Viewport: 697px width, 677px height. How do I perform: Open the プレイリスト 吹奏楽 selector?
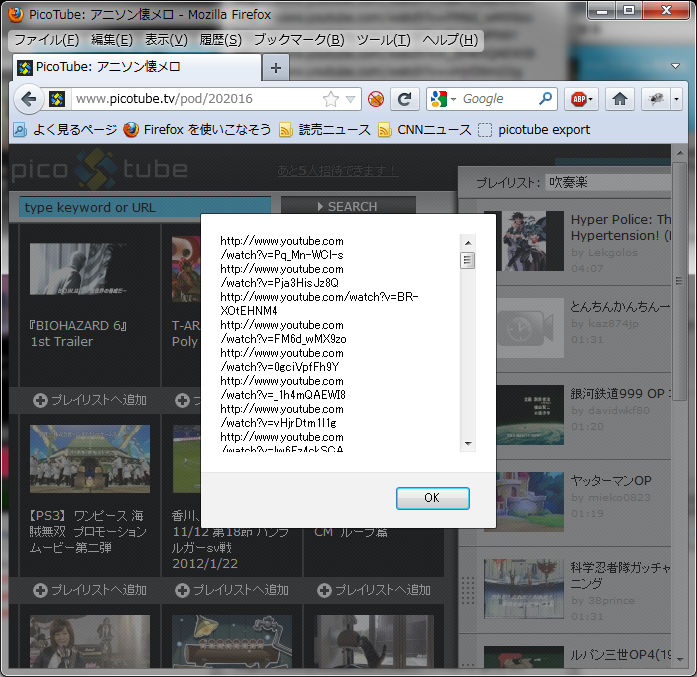click(x=608, y=182)
